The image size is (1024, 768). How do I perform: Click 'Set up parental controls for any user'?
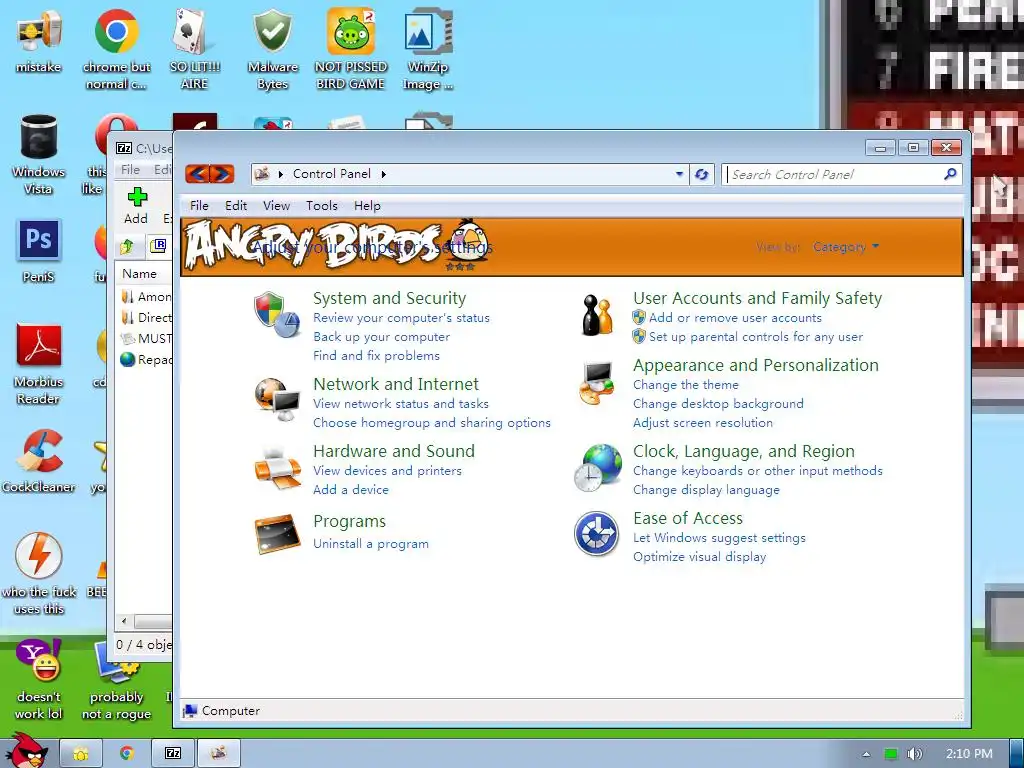click(x=756, y=337)
